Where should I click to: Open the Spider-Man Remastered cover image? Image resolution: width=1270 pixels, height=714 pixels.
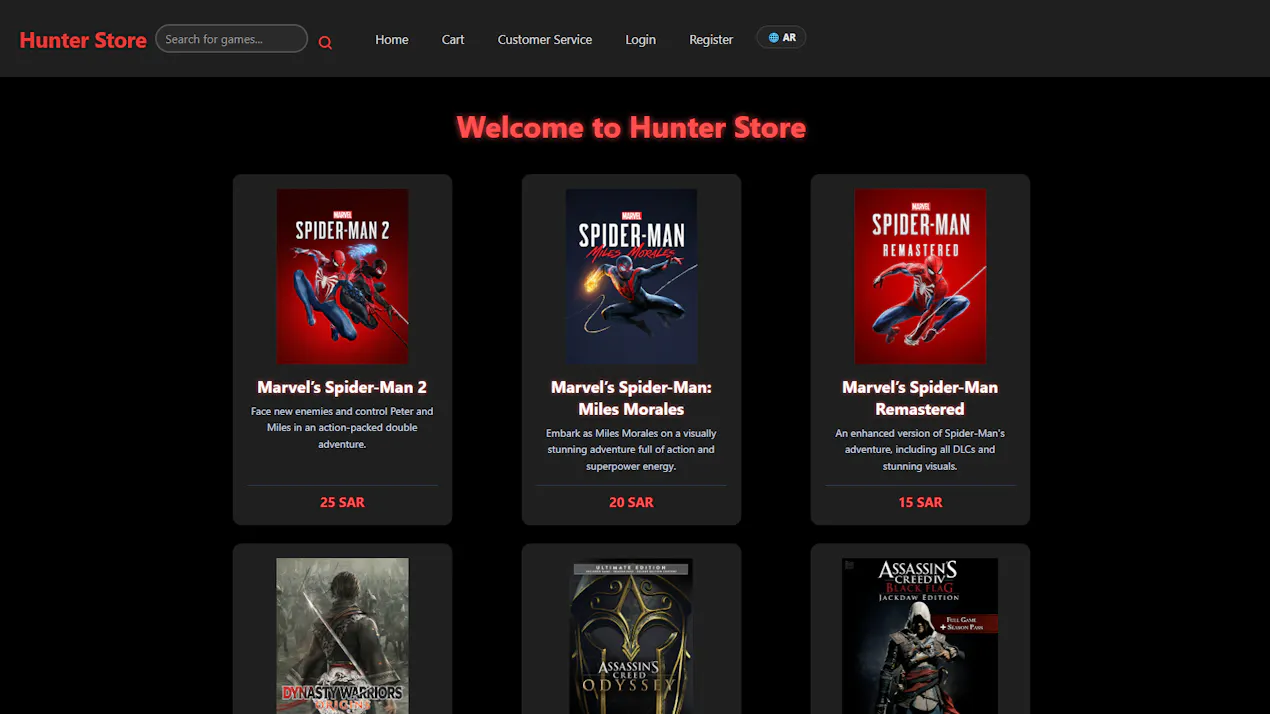(x=920, y=276)
